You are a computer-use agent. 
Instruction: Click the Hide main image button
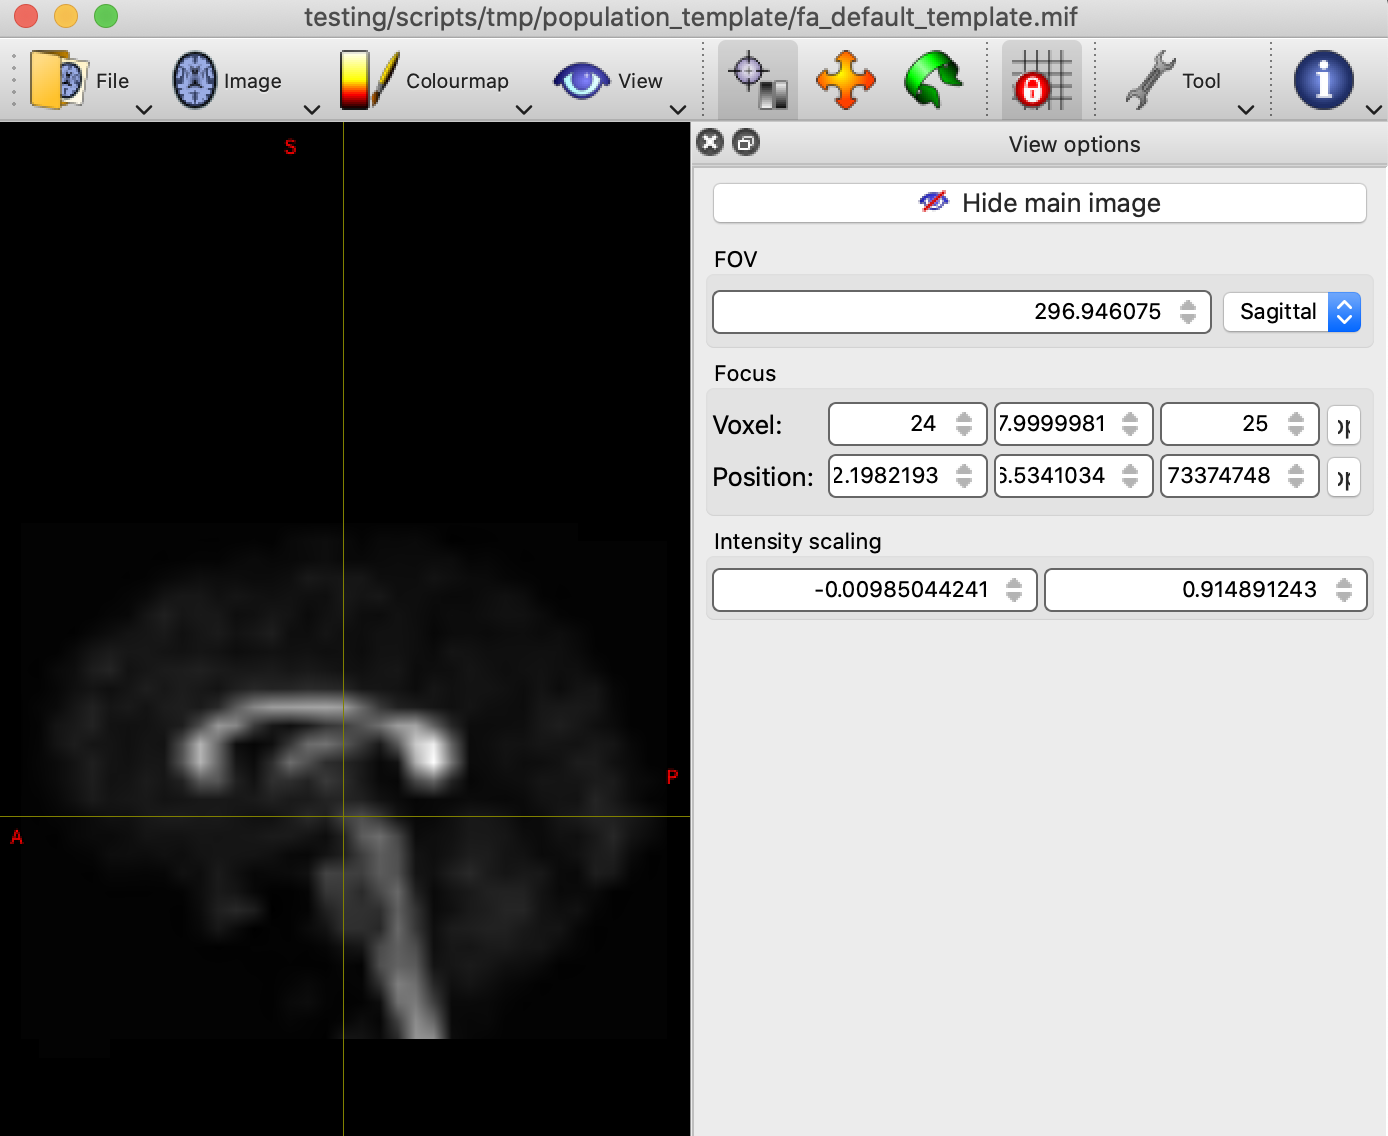[1040, 203]
